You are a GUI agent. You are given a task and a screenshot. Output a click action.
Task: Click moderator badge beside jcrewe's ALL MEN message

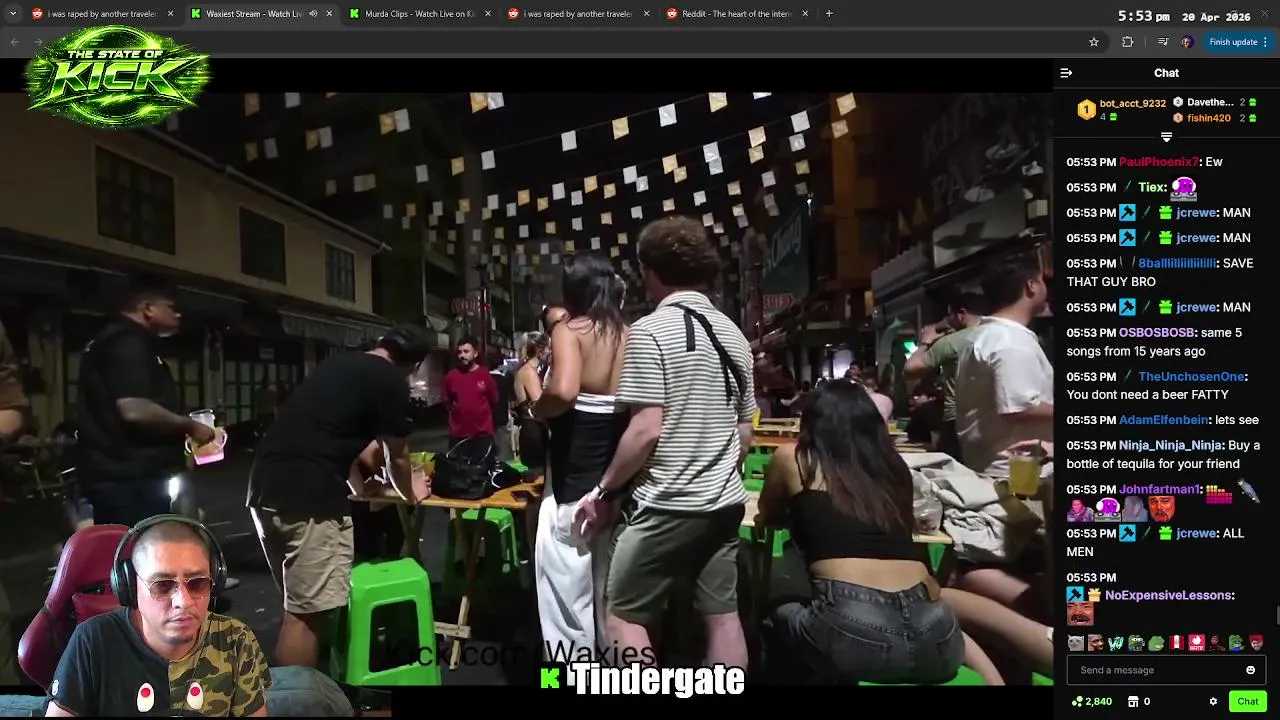(1127, 534)
